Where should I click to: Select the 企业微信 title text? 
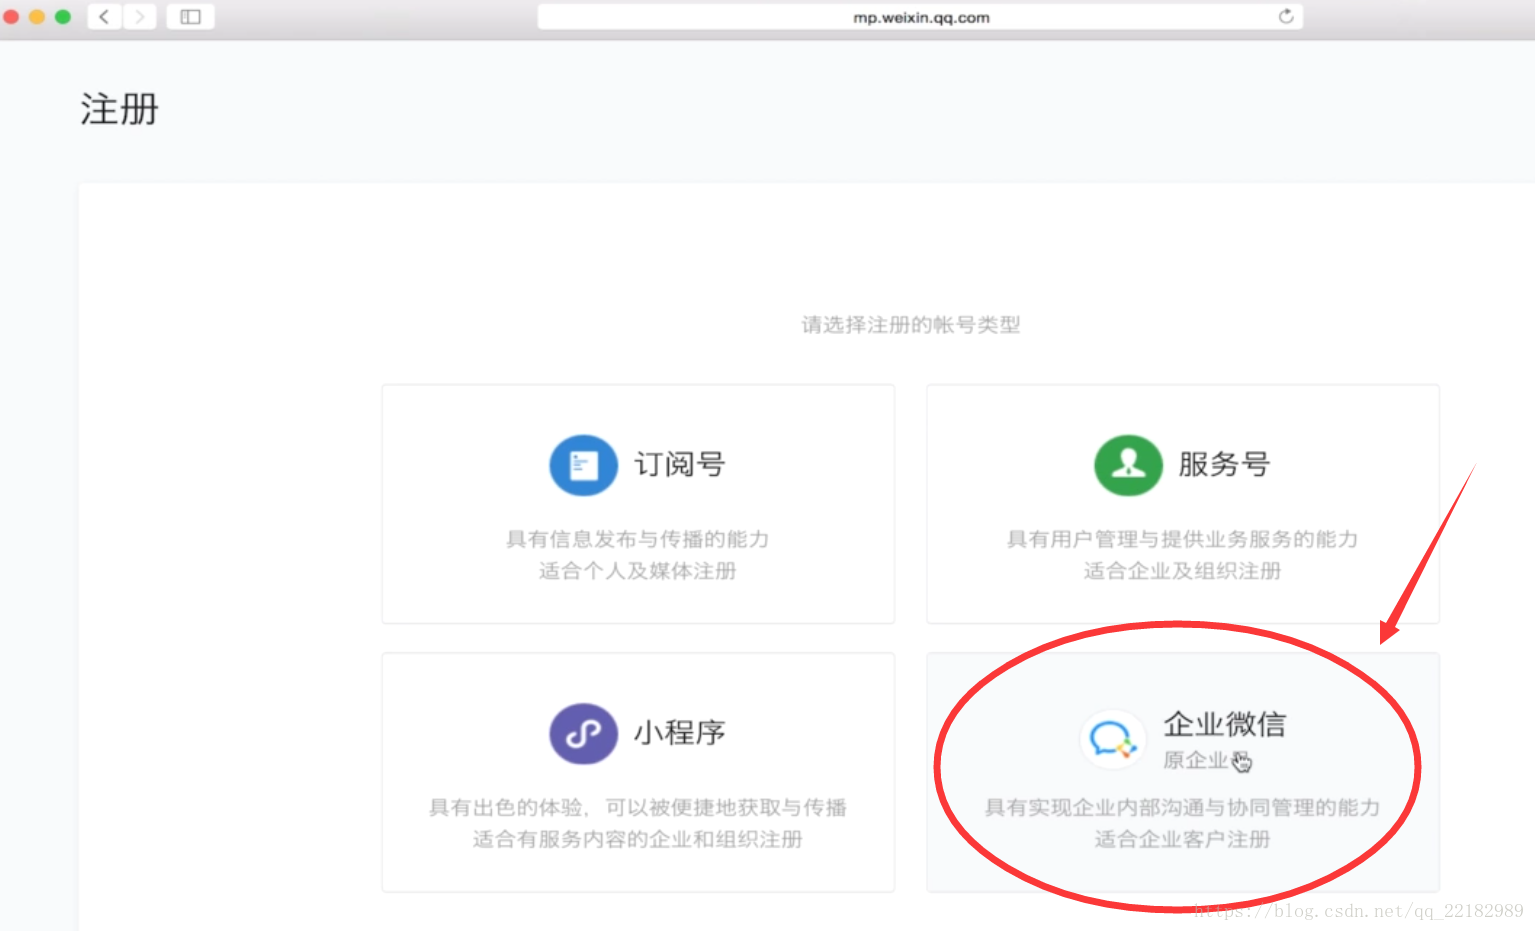(x=1225, y=724)
